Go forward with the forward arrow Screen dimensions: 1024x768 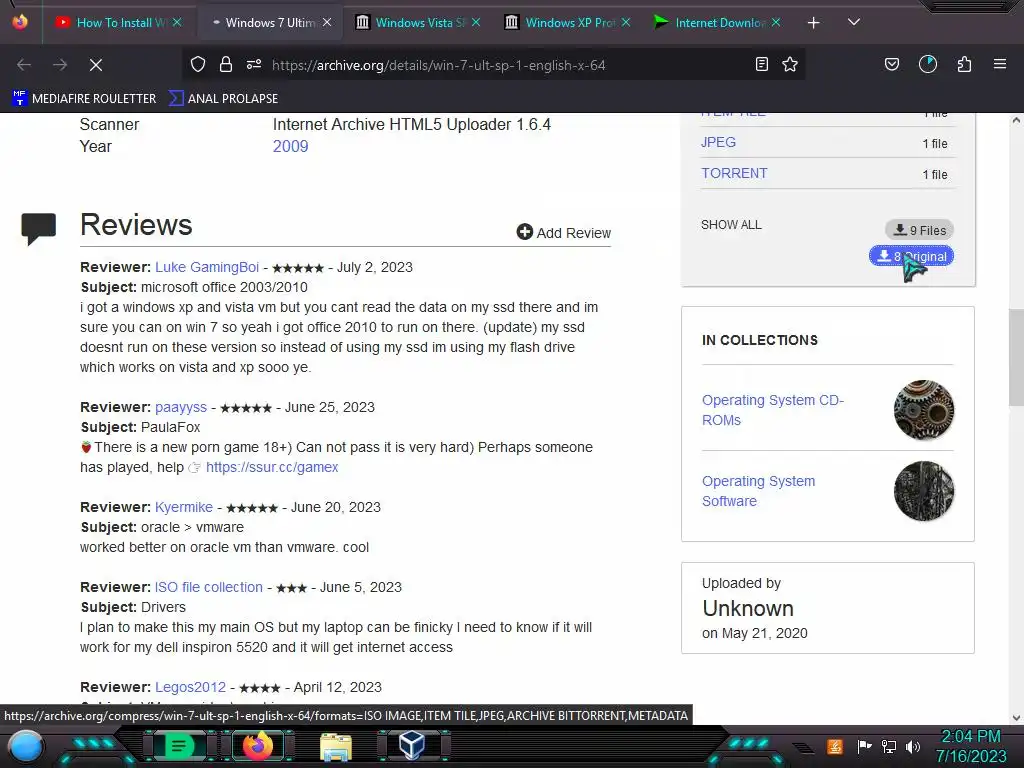pyautogui.click(x=60, y=65)
